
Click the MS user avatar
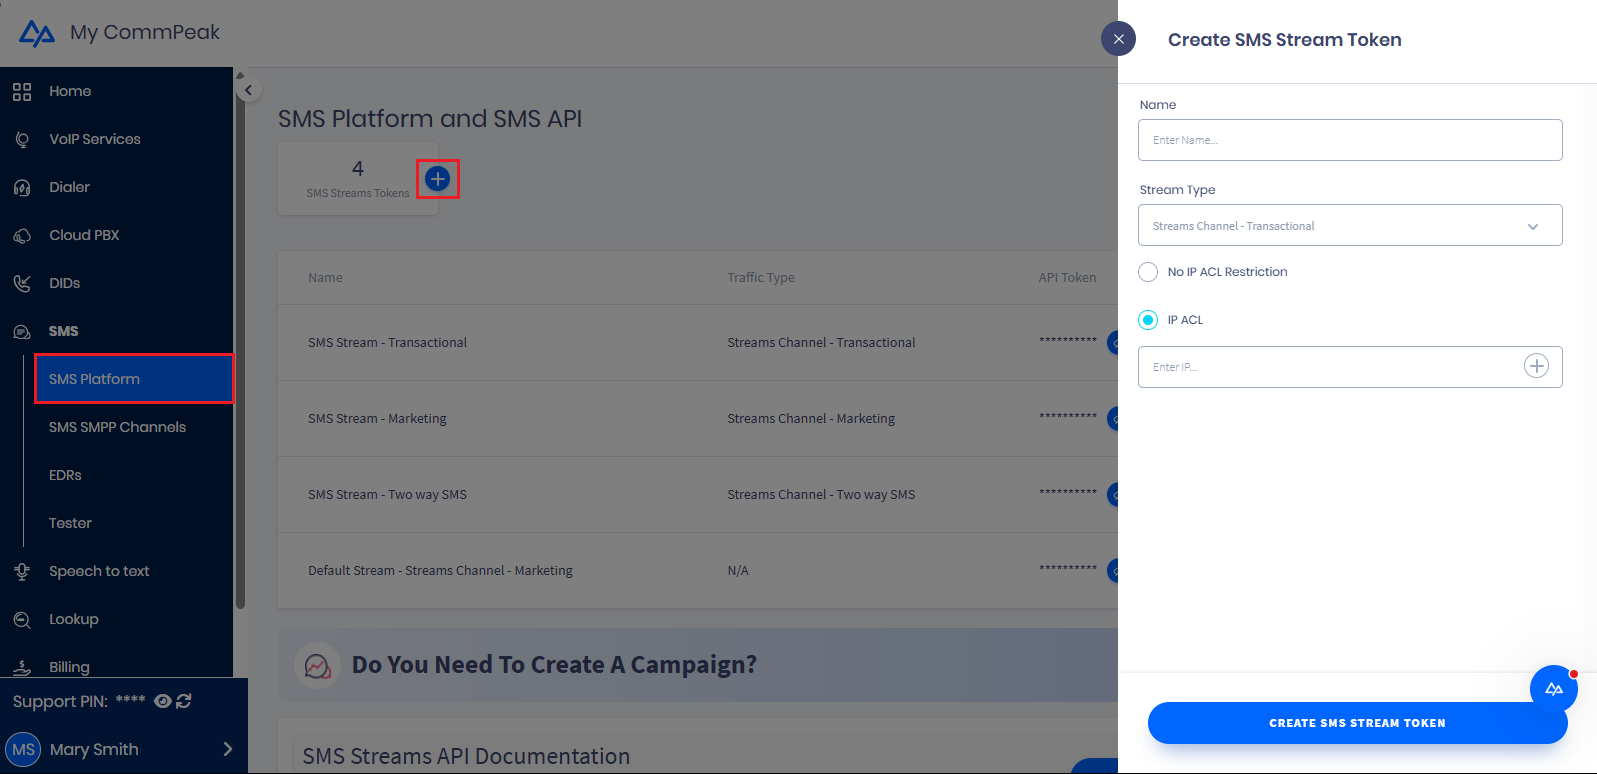coord(23,749)
